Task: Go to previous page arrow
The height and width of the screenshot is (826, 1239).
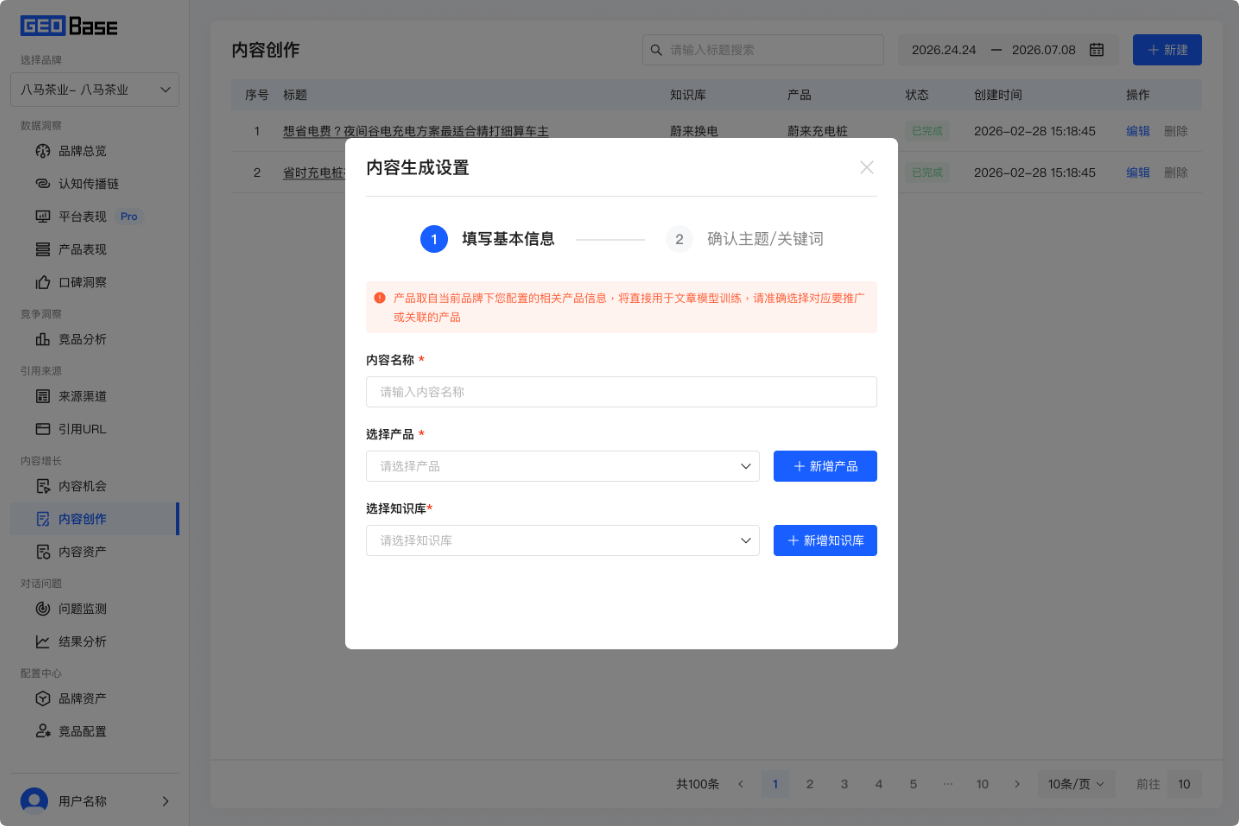Action: 741,784
